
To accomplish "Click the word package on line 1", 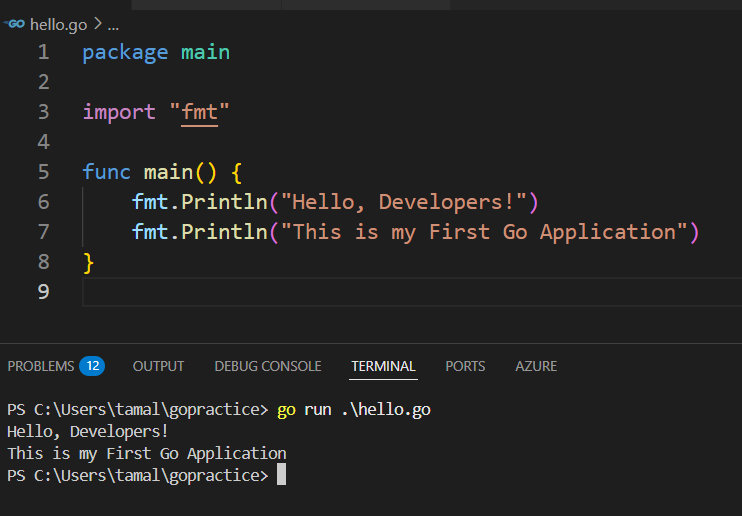I will (x=125, y=53).
